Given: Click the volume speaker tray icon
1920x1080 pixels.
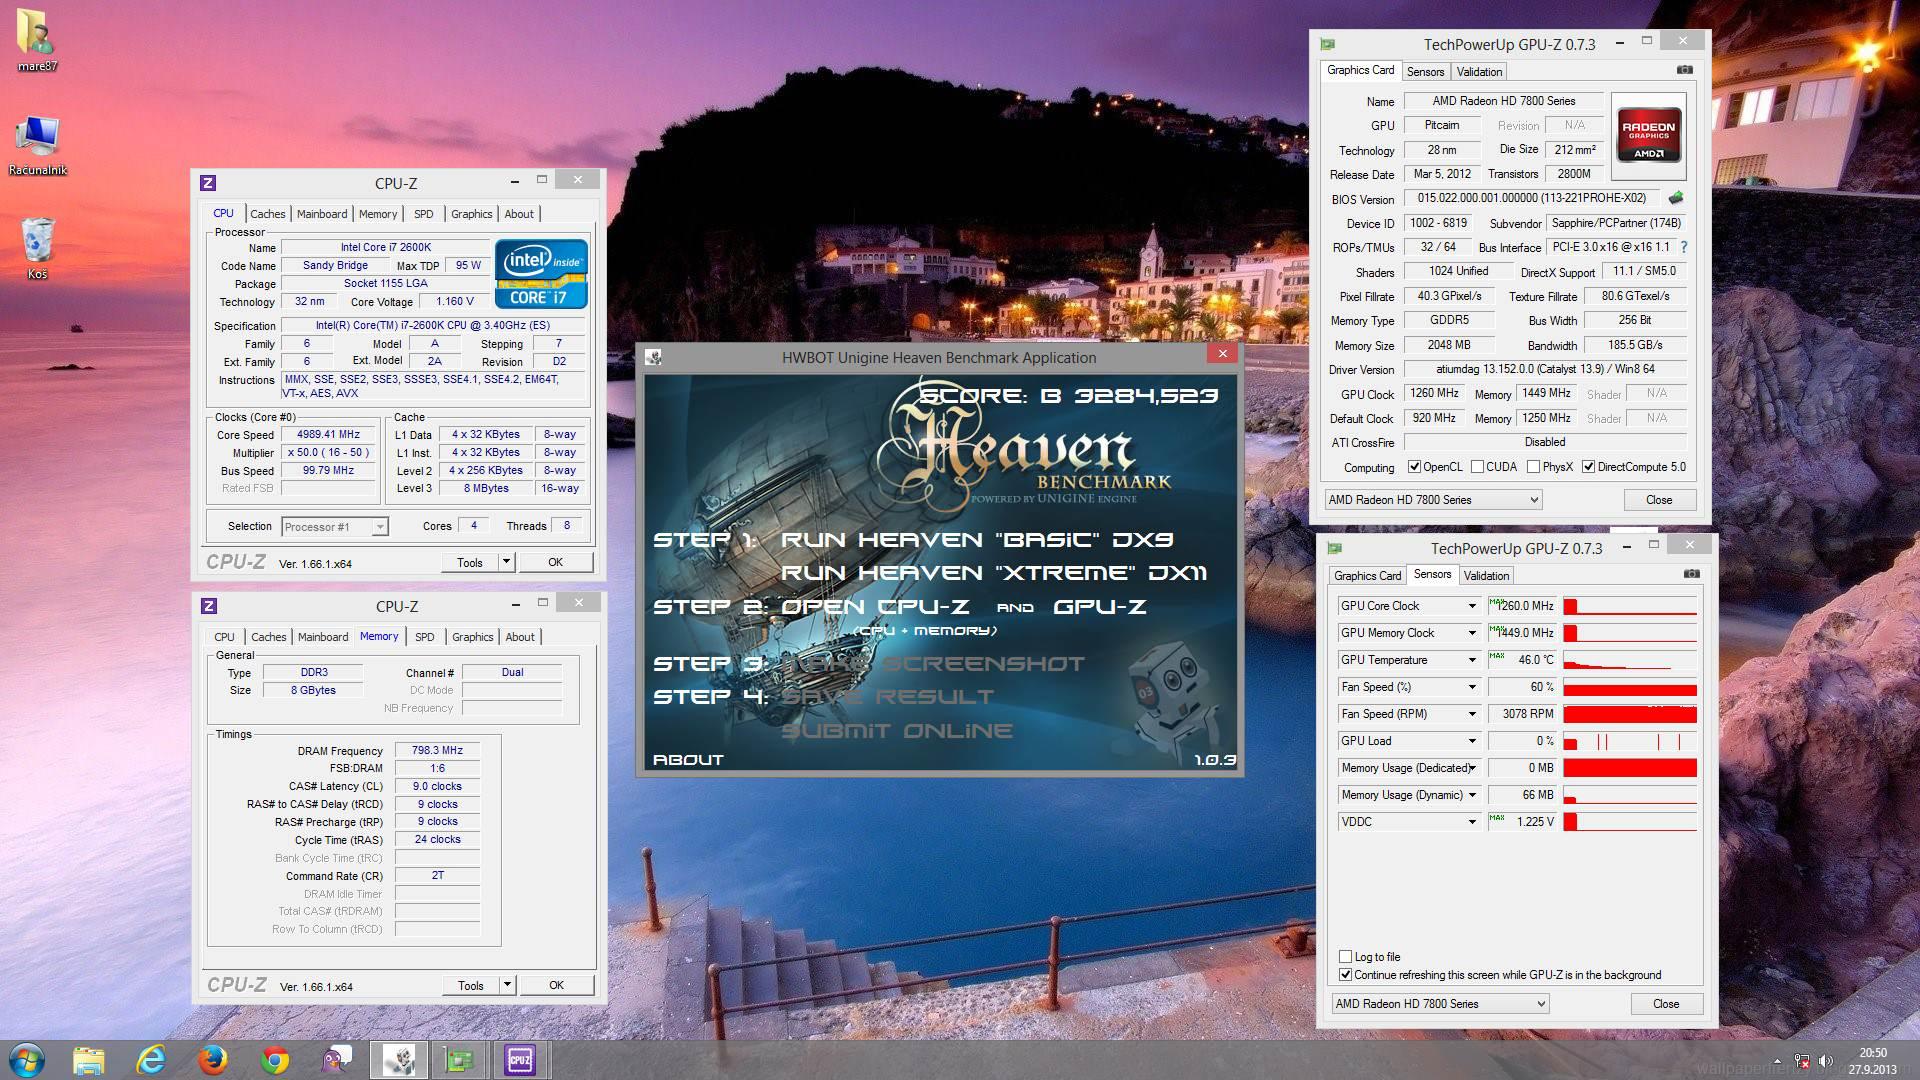Looking at the screenshot, I should click(x=1826, y=1060).
